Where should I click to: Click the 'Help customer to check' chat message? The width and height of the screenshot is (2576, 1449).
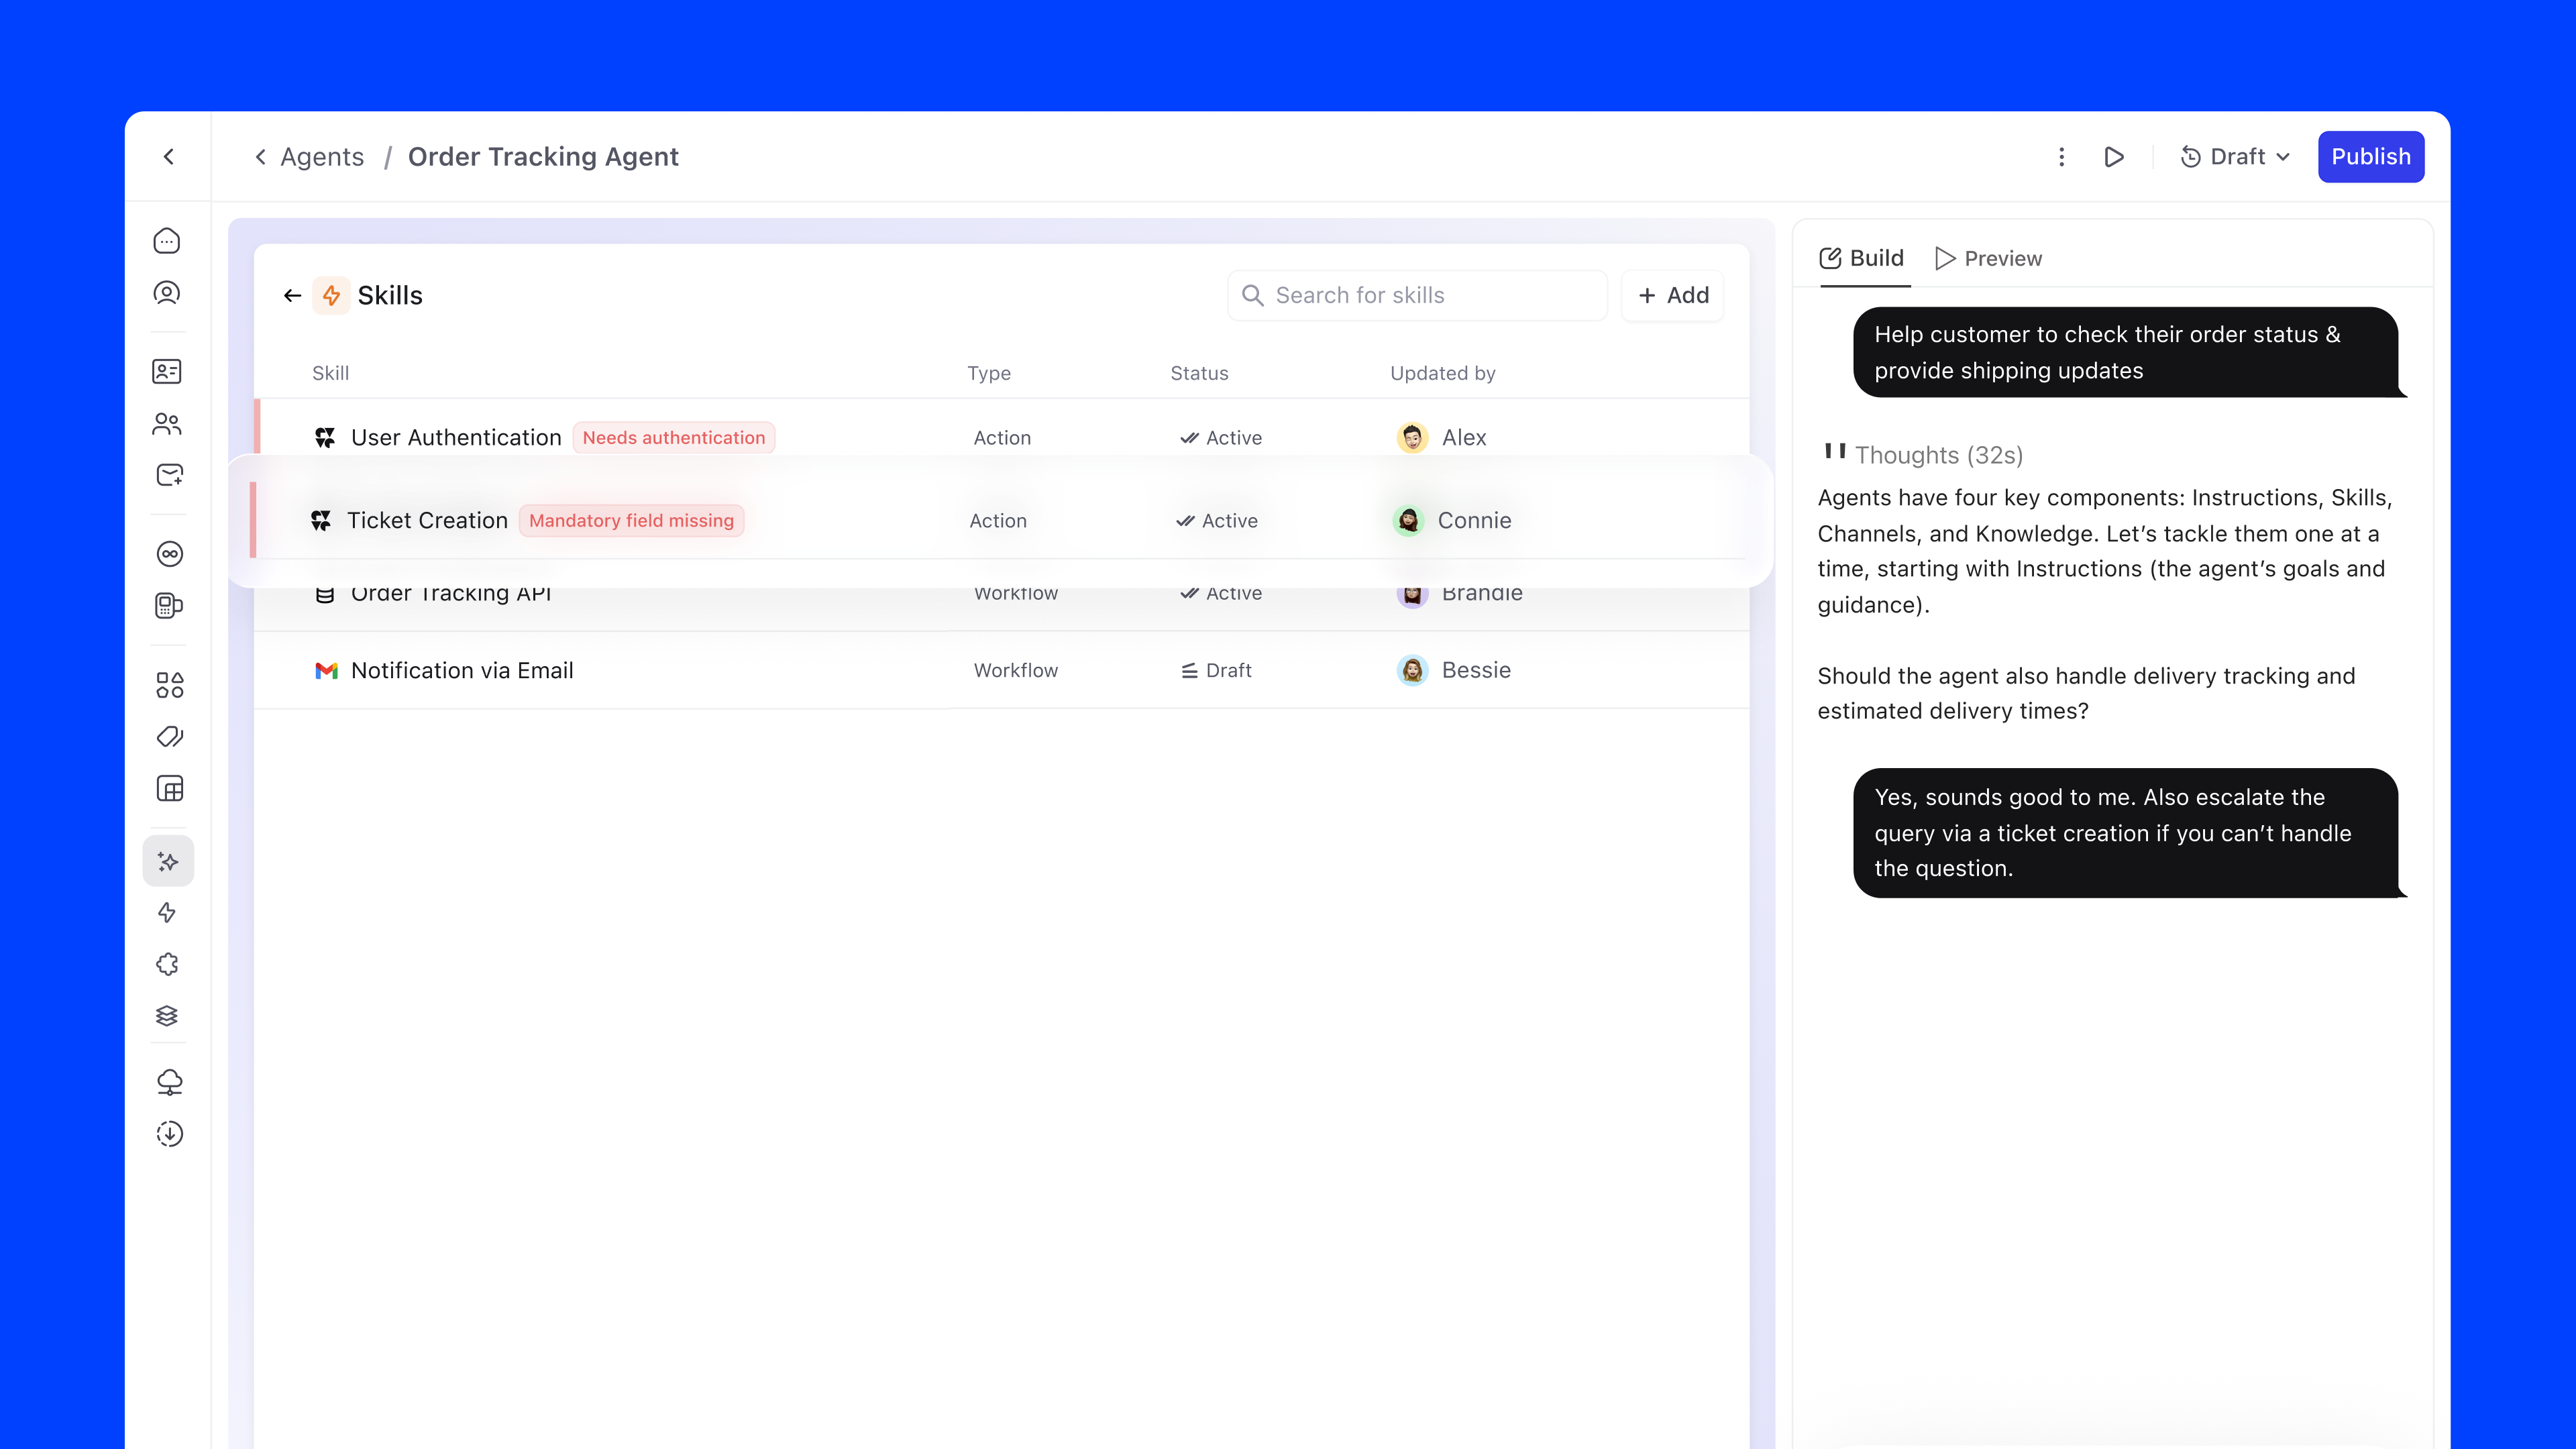click(x=2129, y=353)
